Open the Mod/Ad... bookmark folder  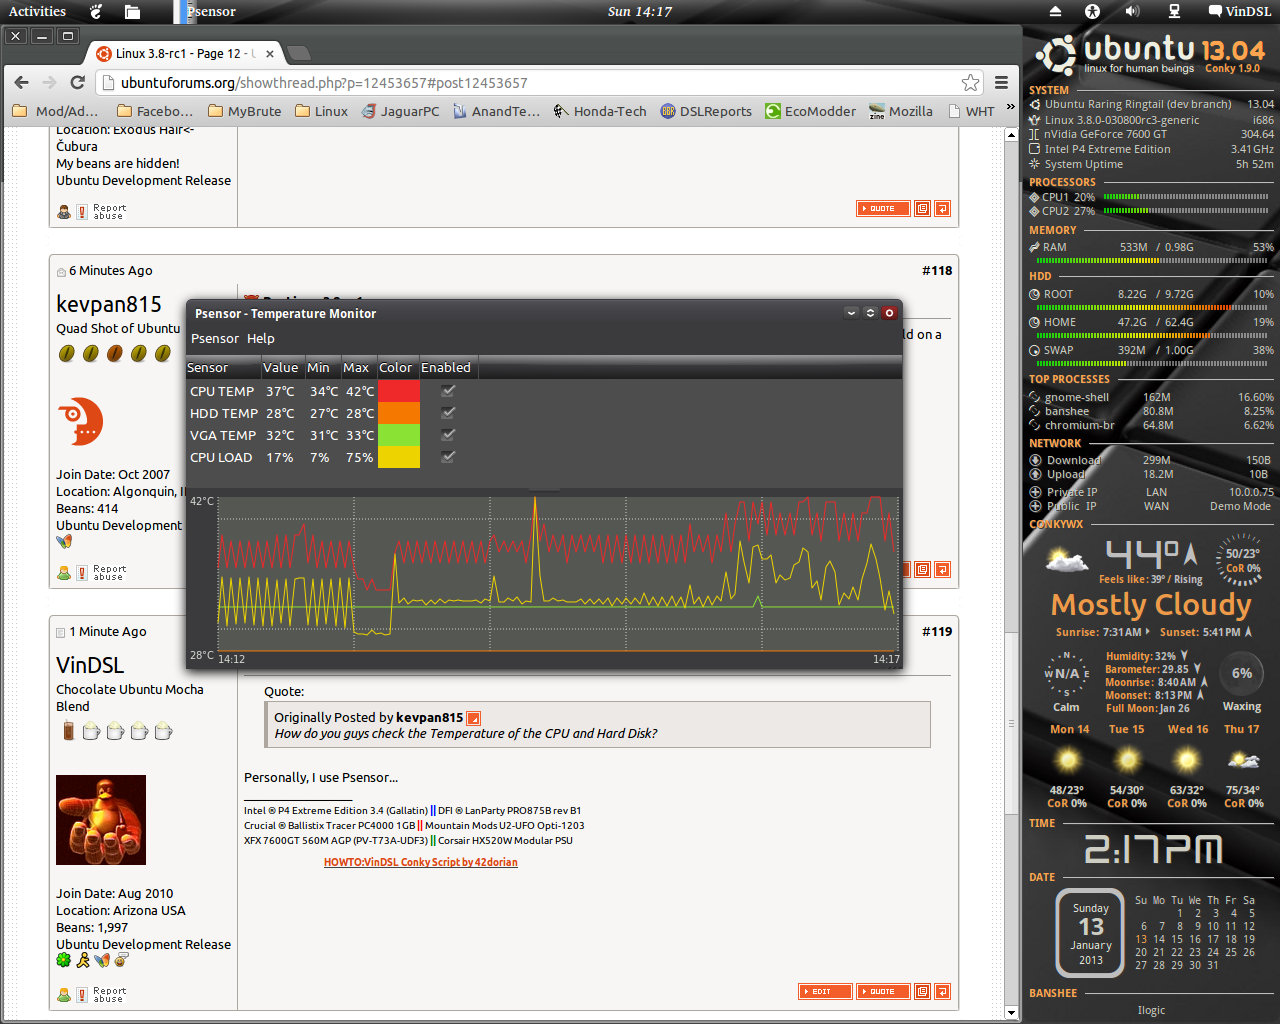pyautogui.click(x=55, y=111)
